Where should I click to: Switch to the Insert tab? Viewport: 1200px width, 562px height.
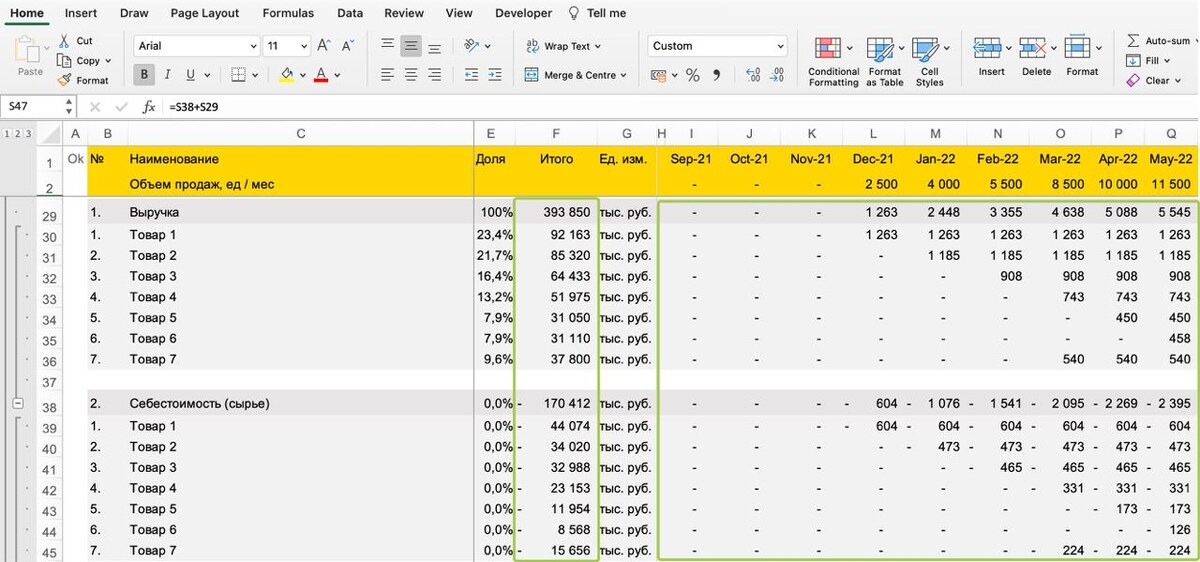pos(81,13)
